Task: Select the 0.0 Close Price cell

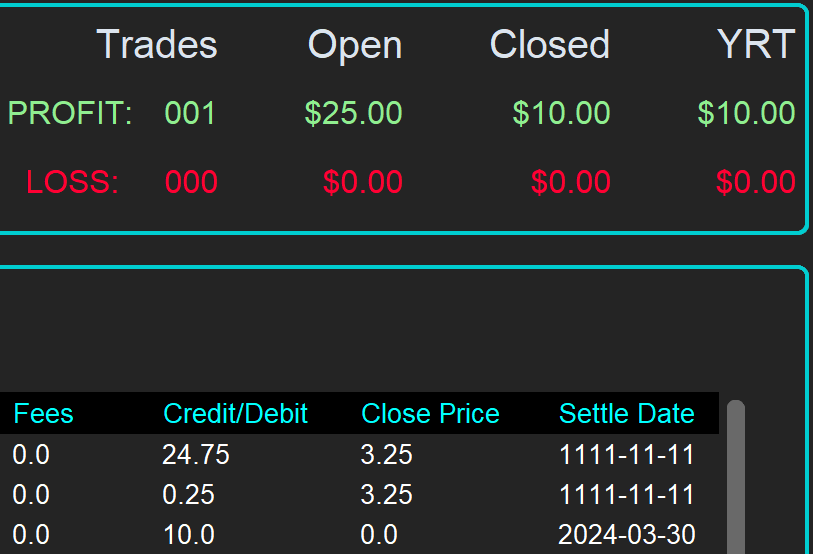Action: click(379, 535)
